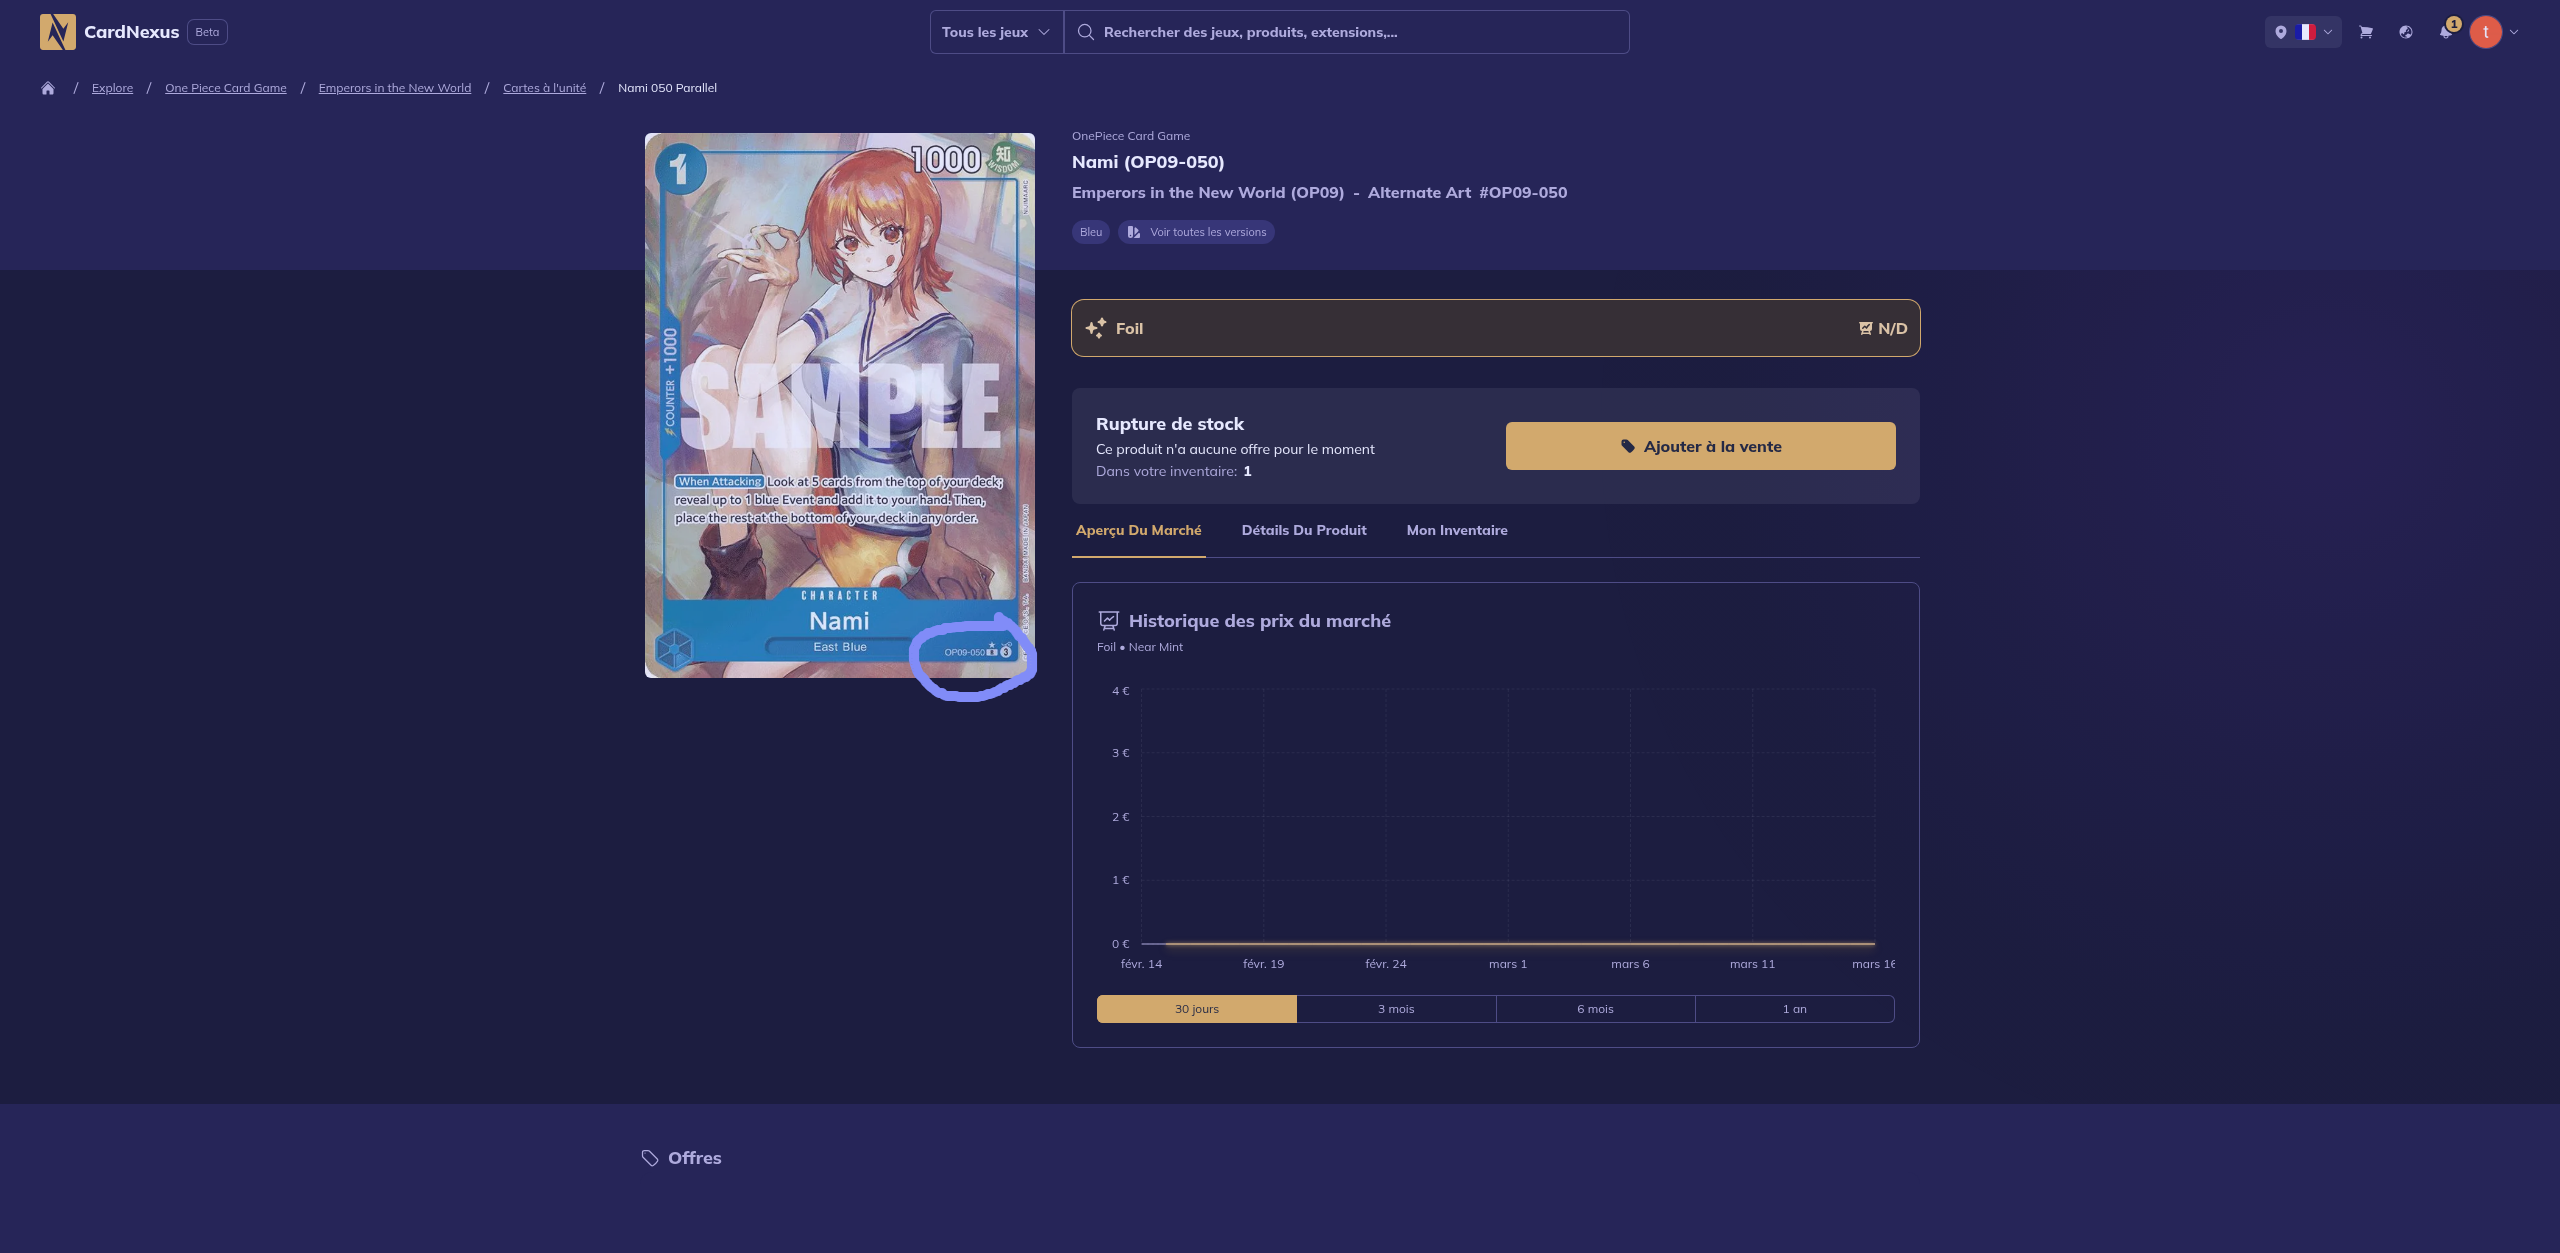Switch to Détails Du Produit tab
This screenshot has width=2560, height=1253.
point(1303,530)
